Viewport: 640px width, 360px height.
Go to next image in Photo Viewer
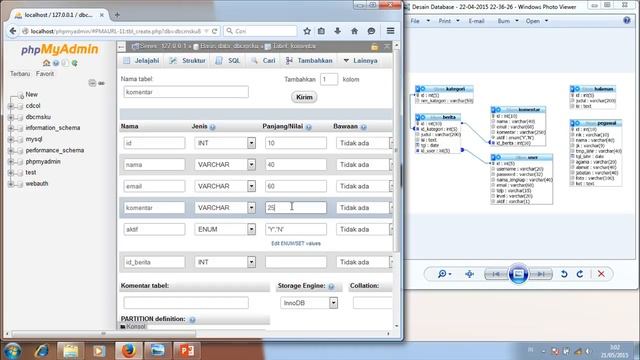coord(541,274)
